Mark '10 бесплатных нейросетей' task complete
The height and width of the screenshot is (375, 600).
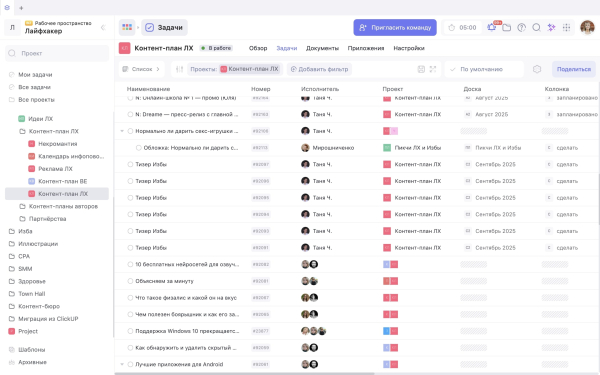[130, 264]
